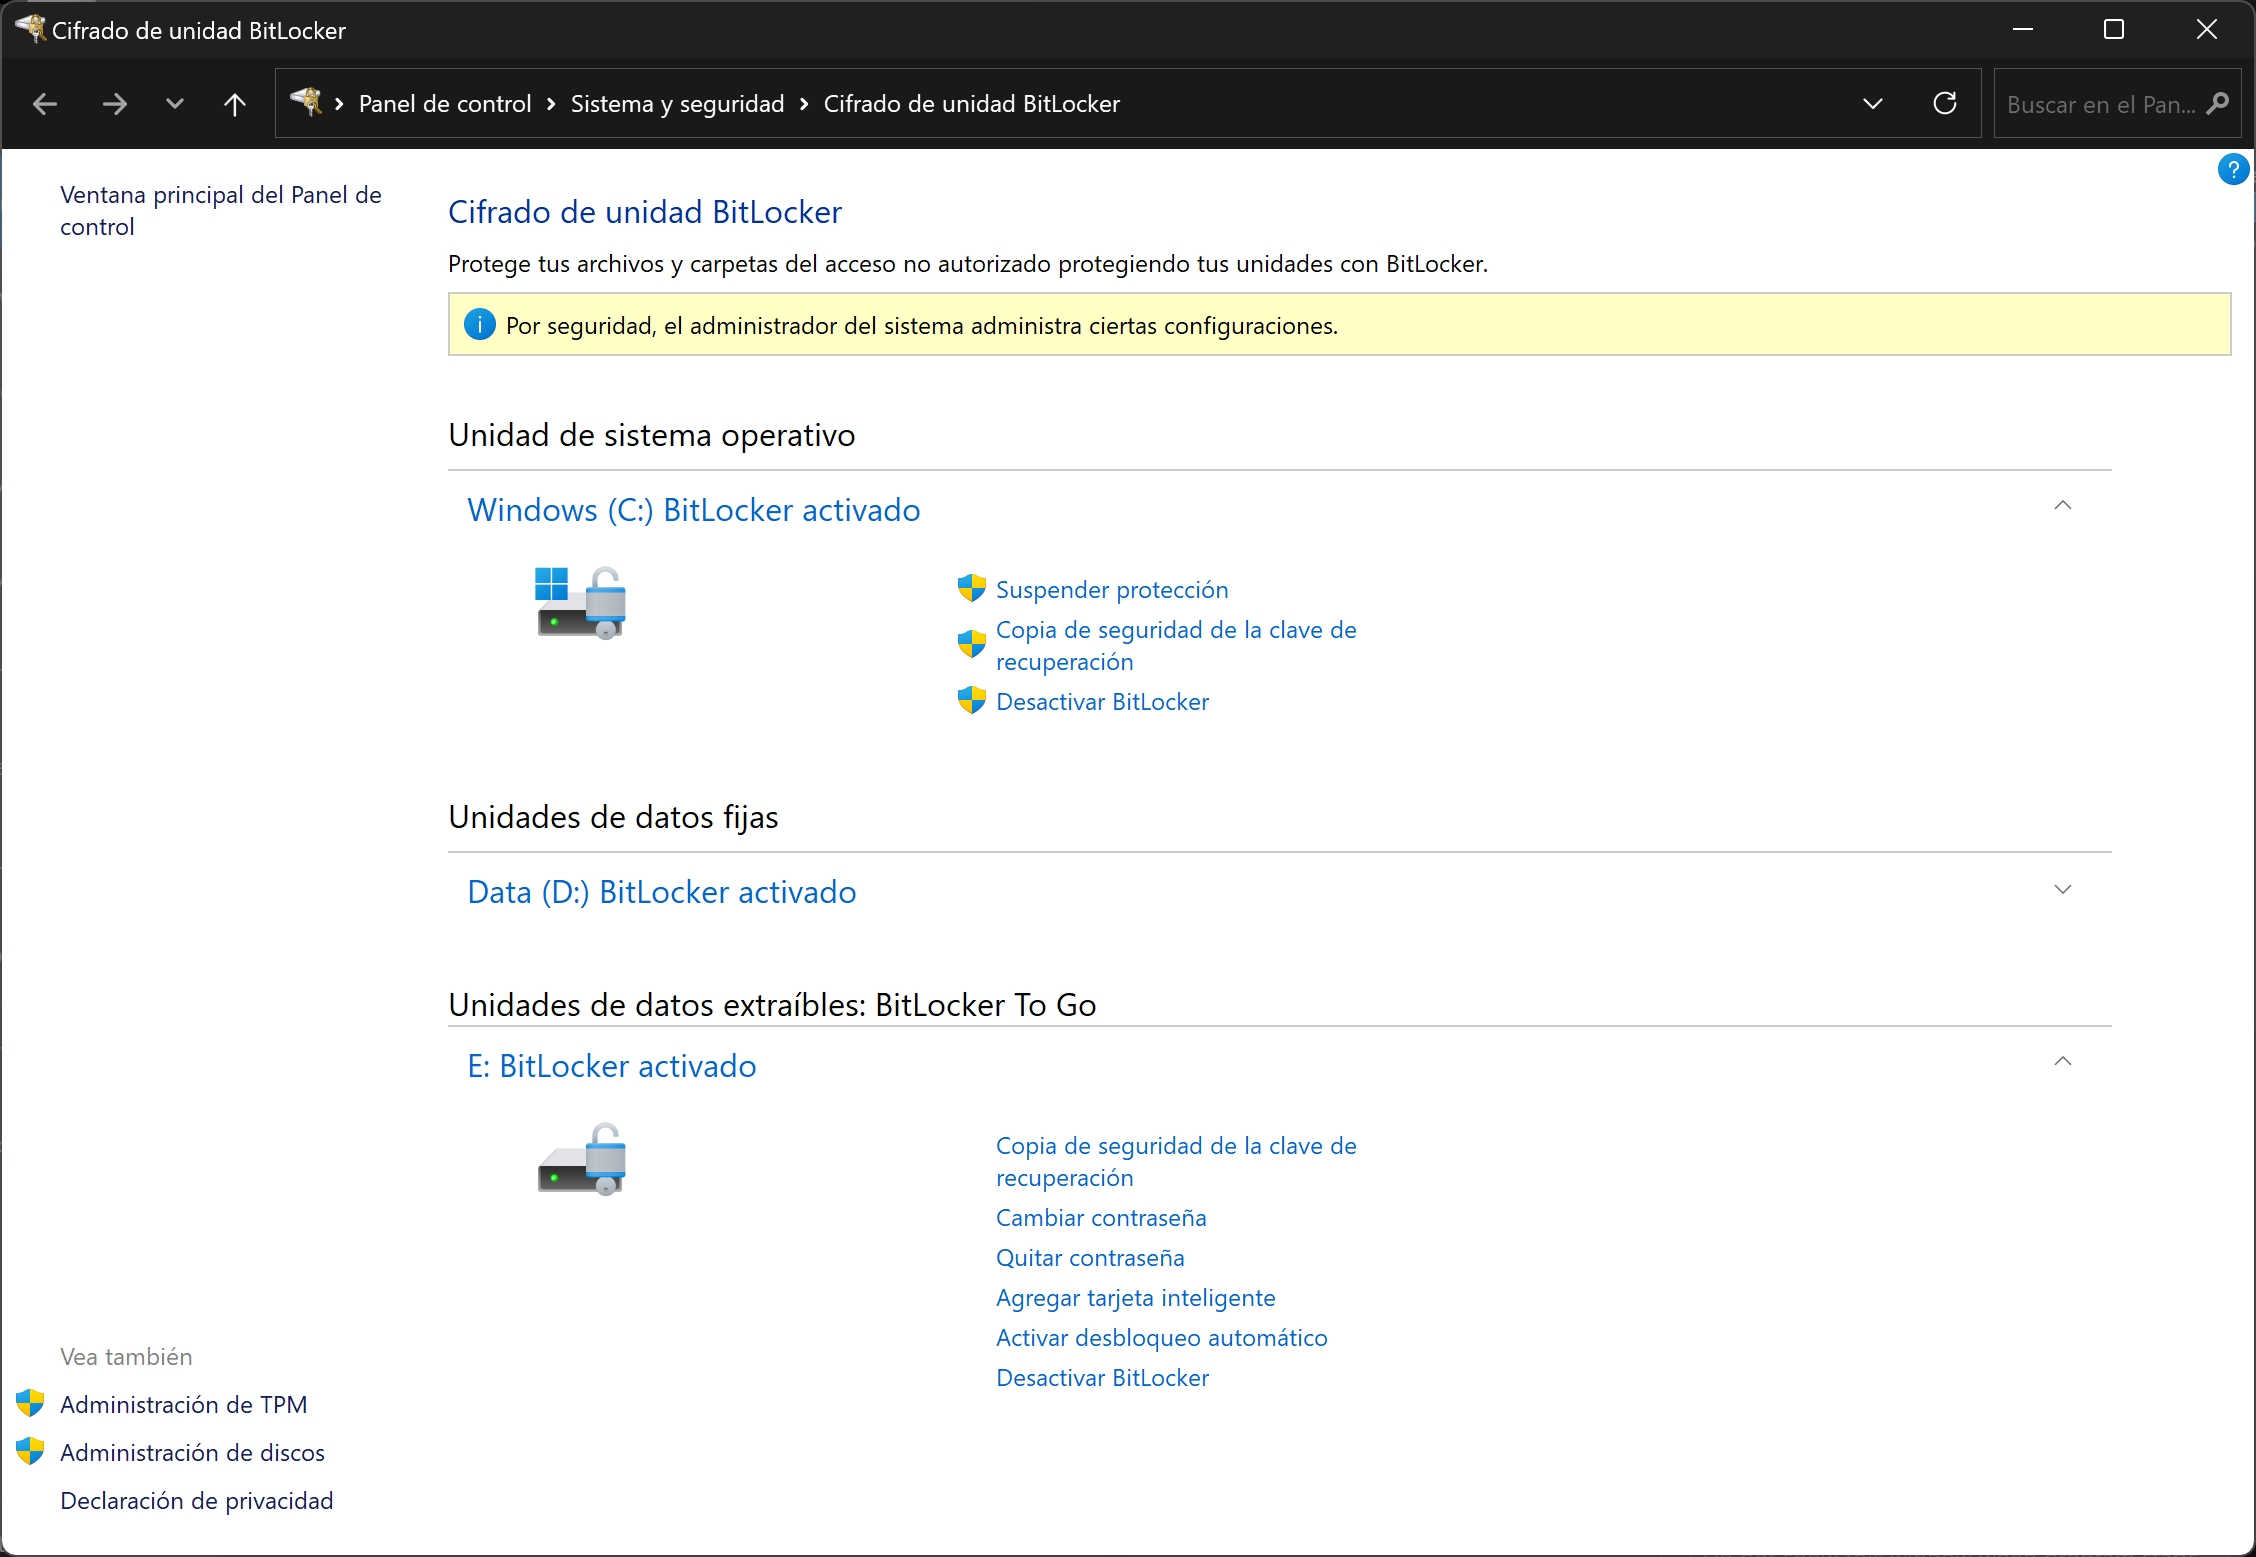Screen dimensions: 2256x1557
Task: Click the Windows C: drive lock icon
Action: click(580, 603)
